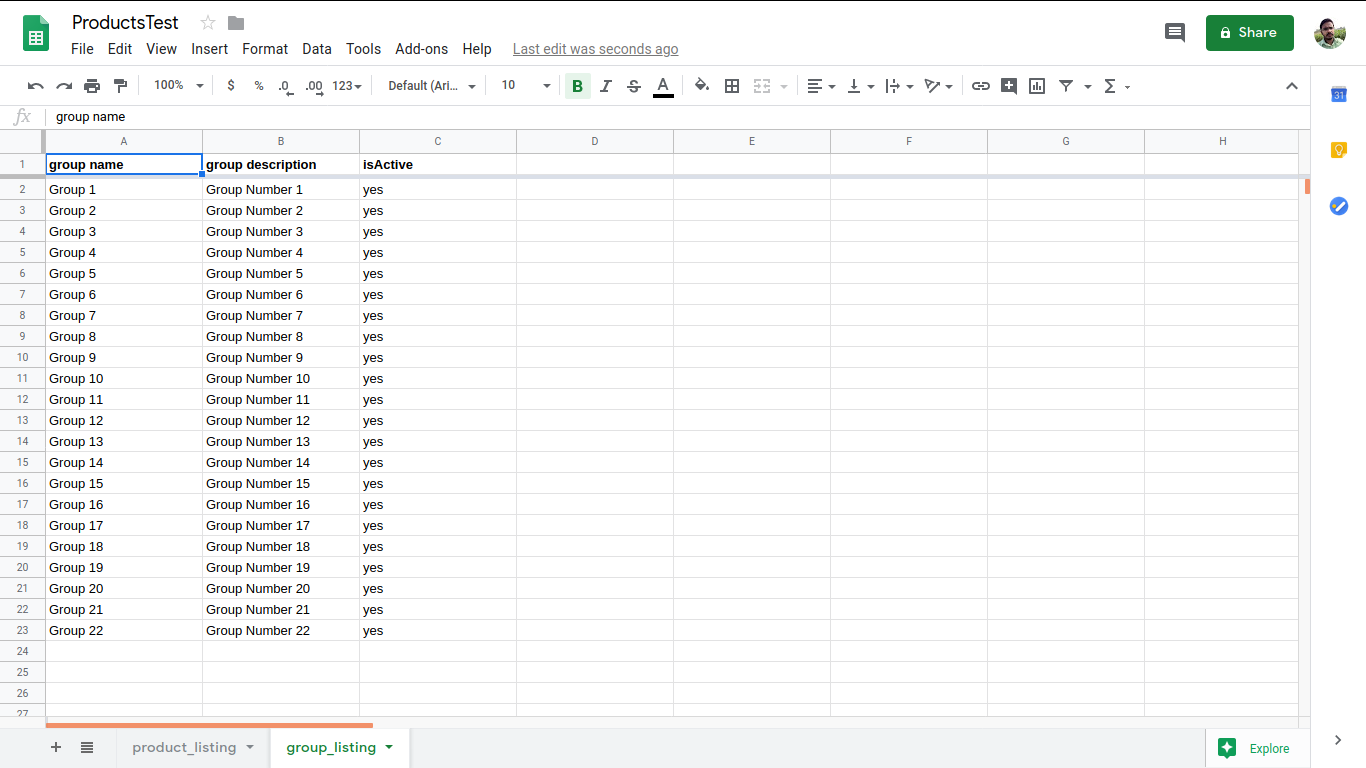Insert a link with the link icon
Image resolution: width=1366 pixels, height=768 pixels.
pos(981,86)
